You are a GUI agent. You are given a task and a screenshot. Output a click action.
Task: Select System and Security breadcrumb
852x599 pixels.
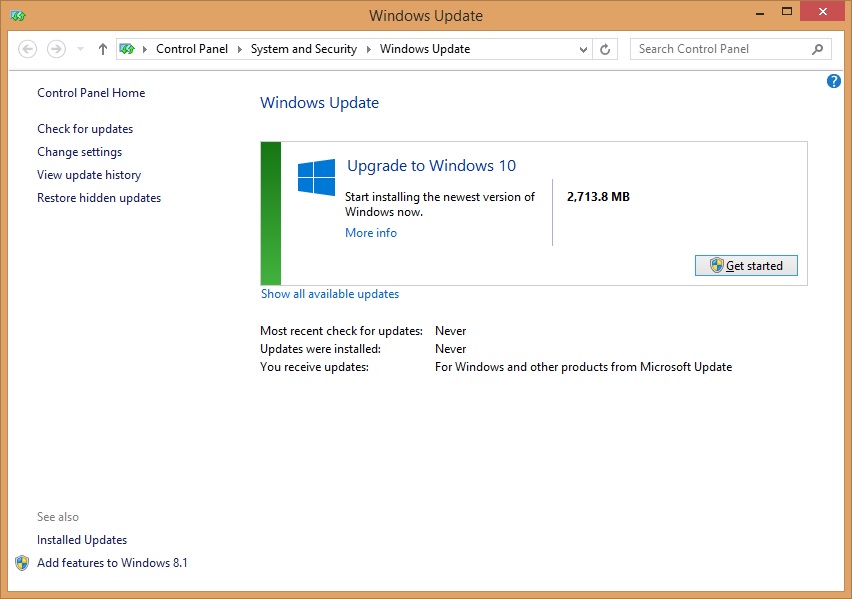304,49
